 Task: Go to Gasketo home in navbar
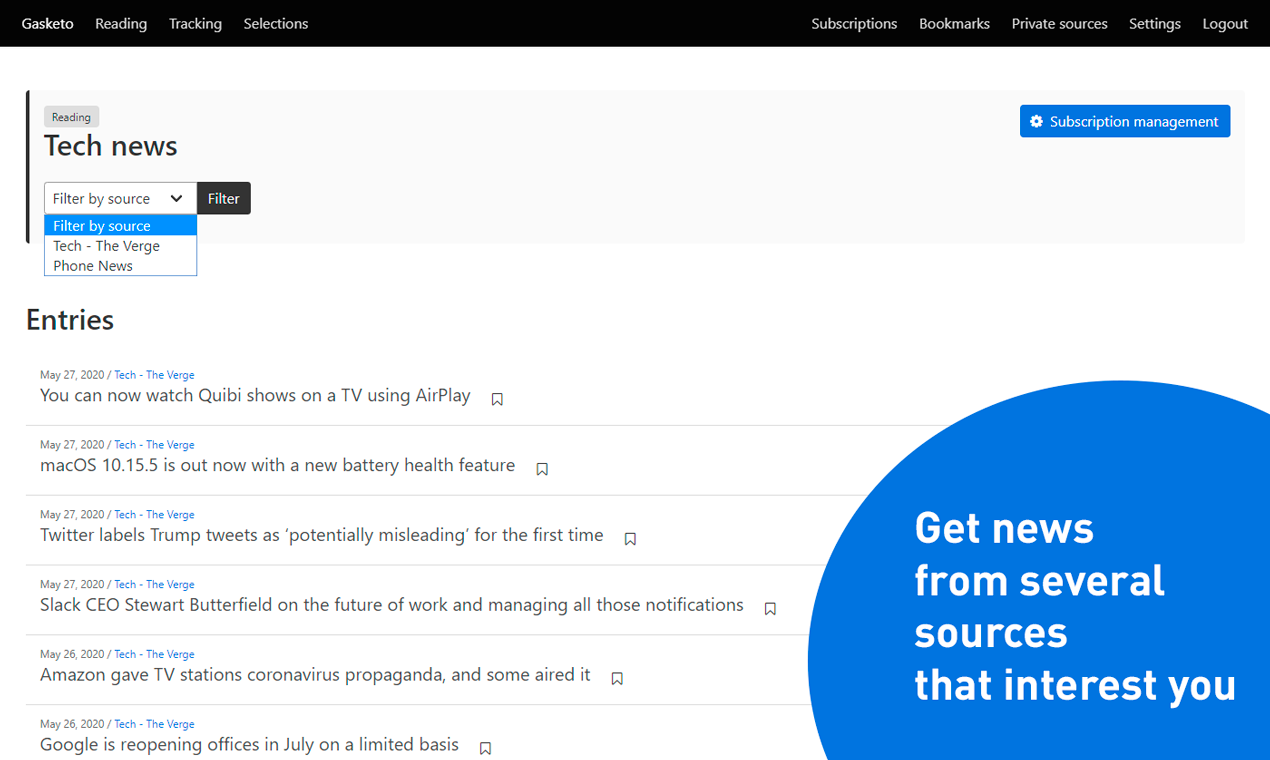[x=48, y=23]
